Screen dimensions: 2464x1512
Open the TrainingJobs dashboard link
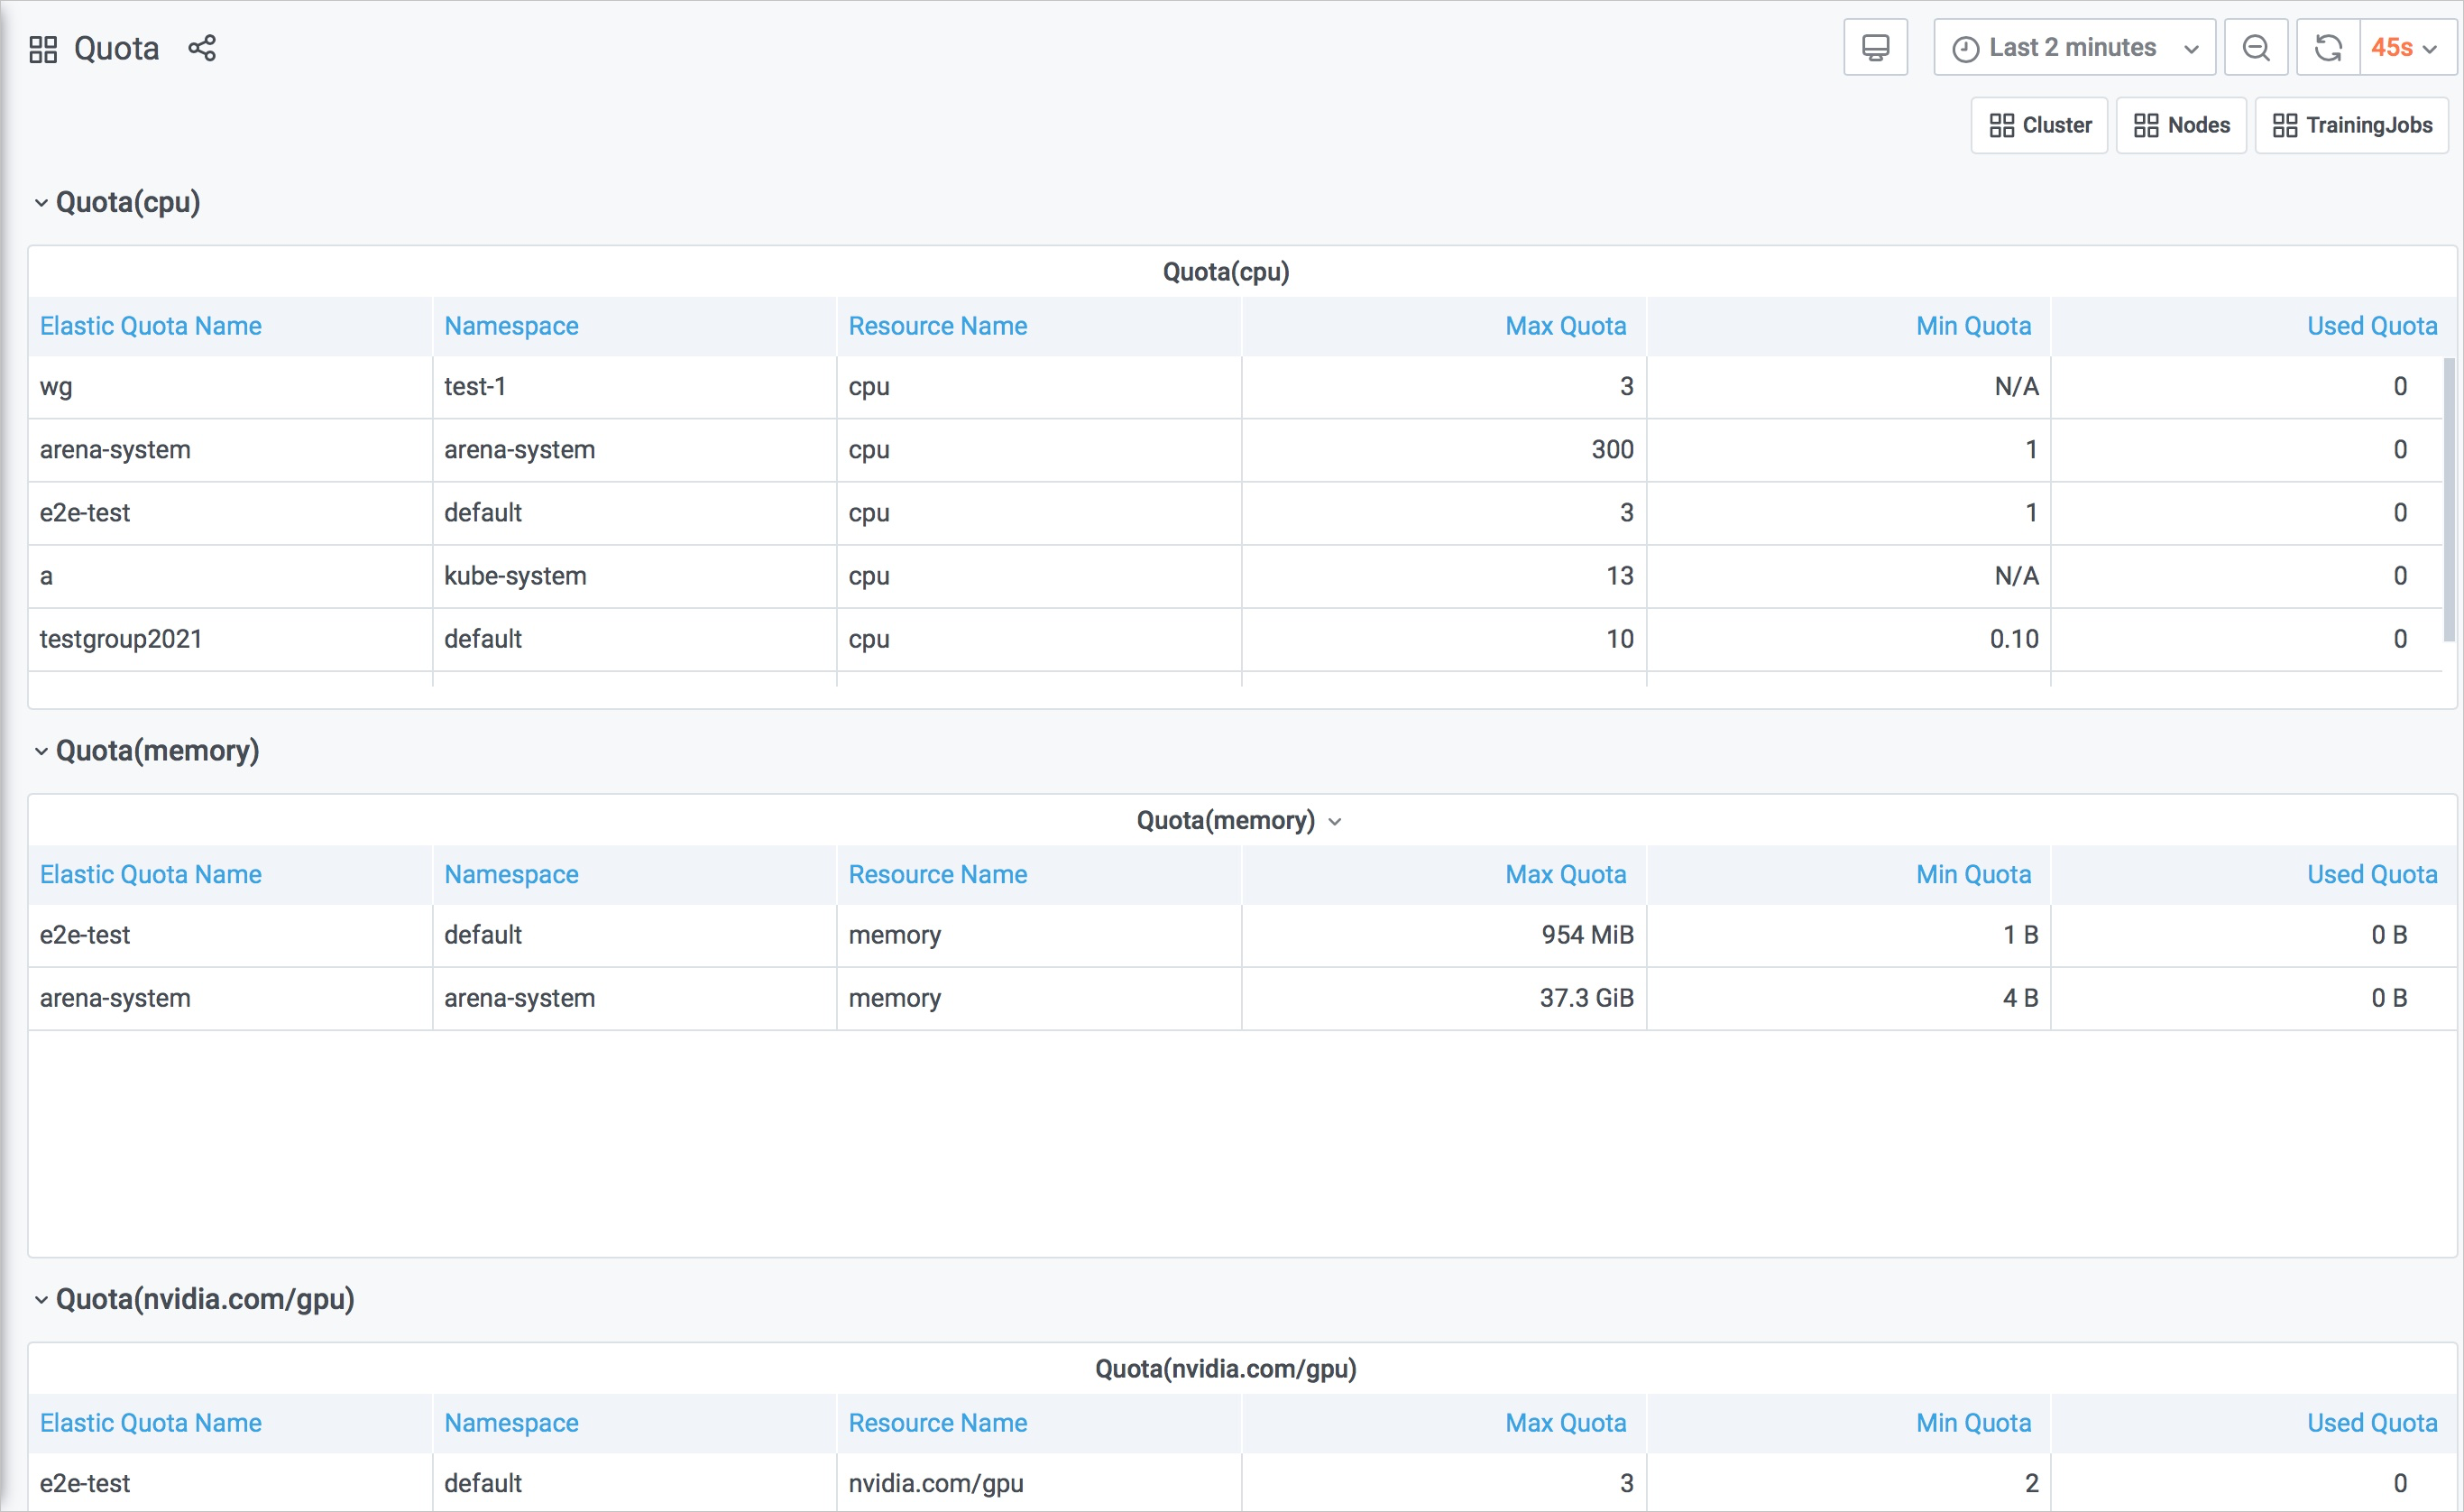coord(2351,126)
